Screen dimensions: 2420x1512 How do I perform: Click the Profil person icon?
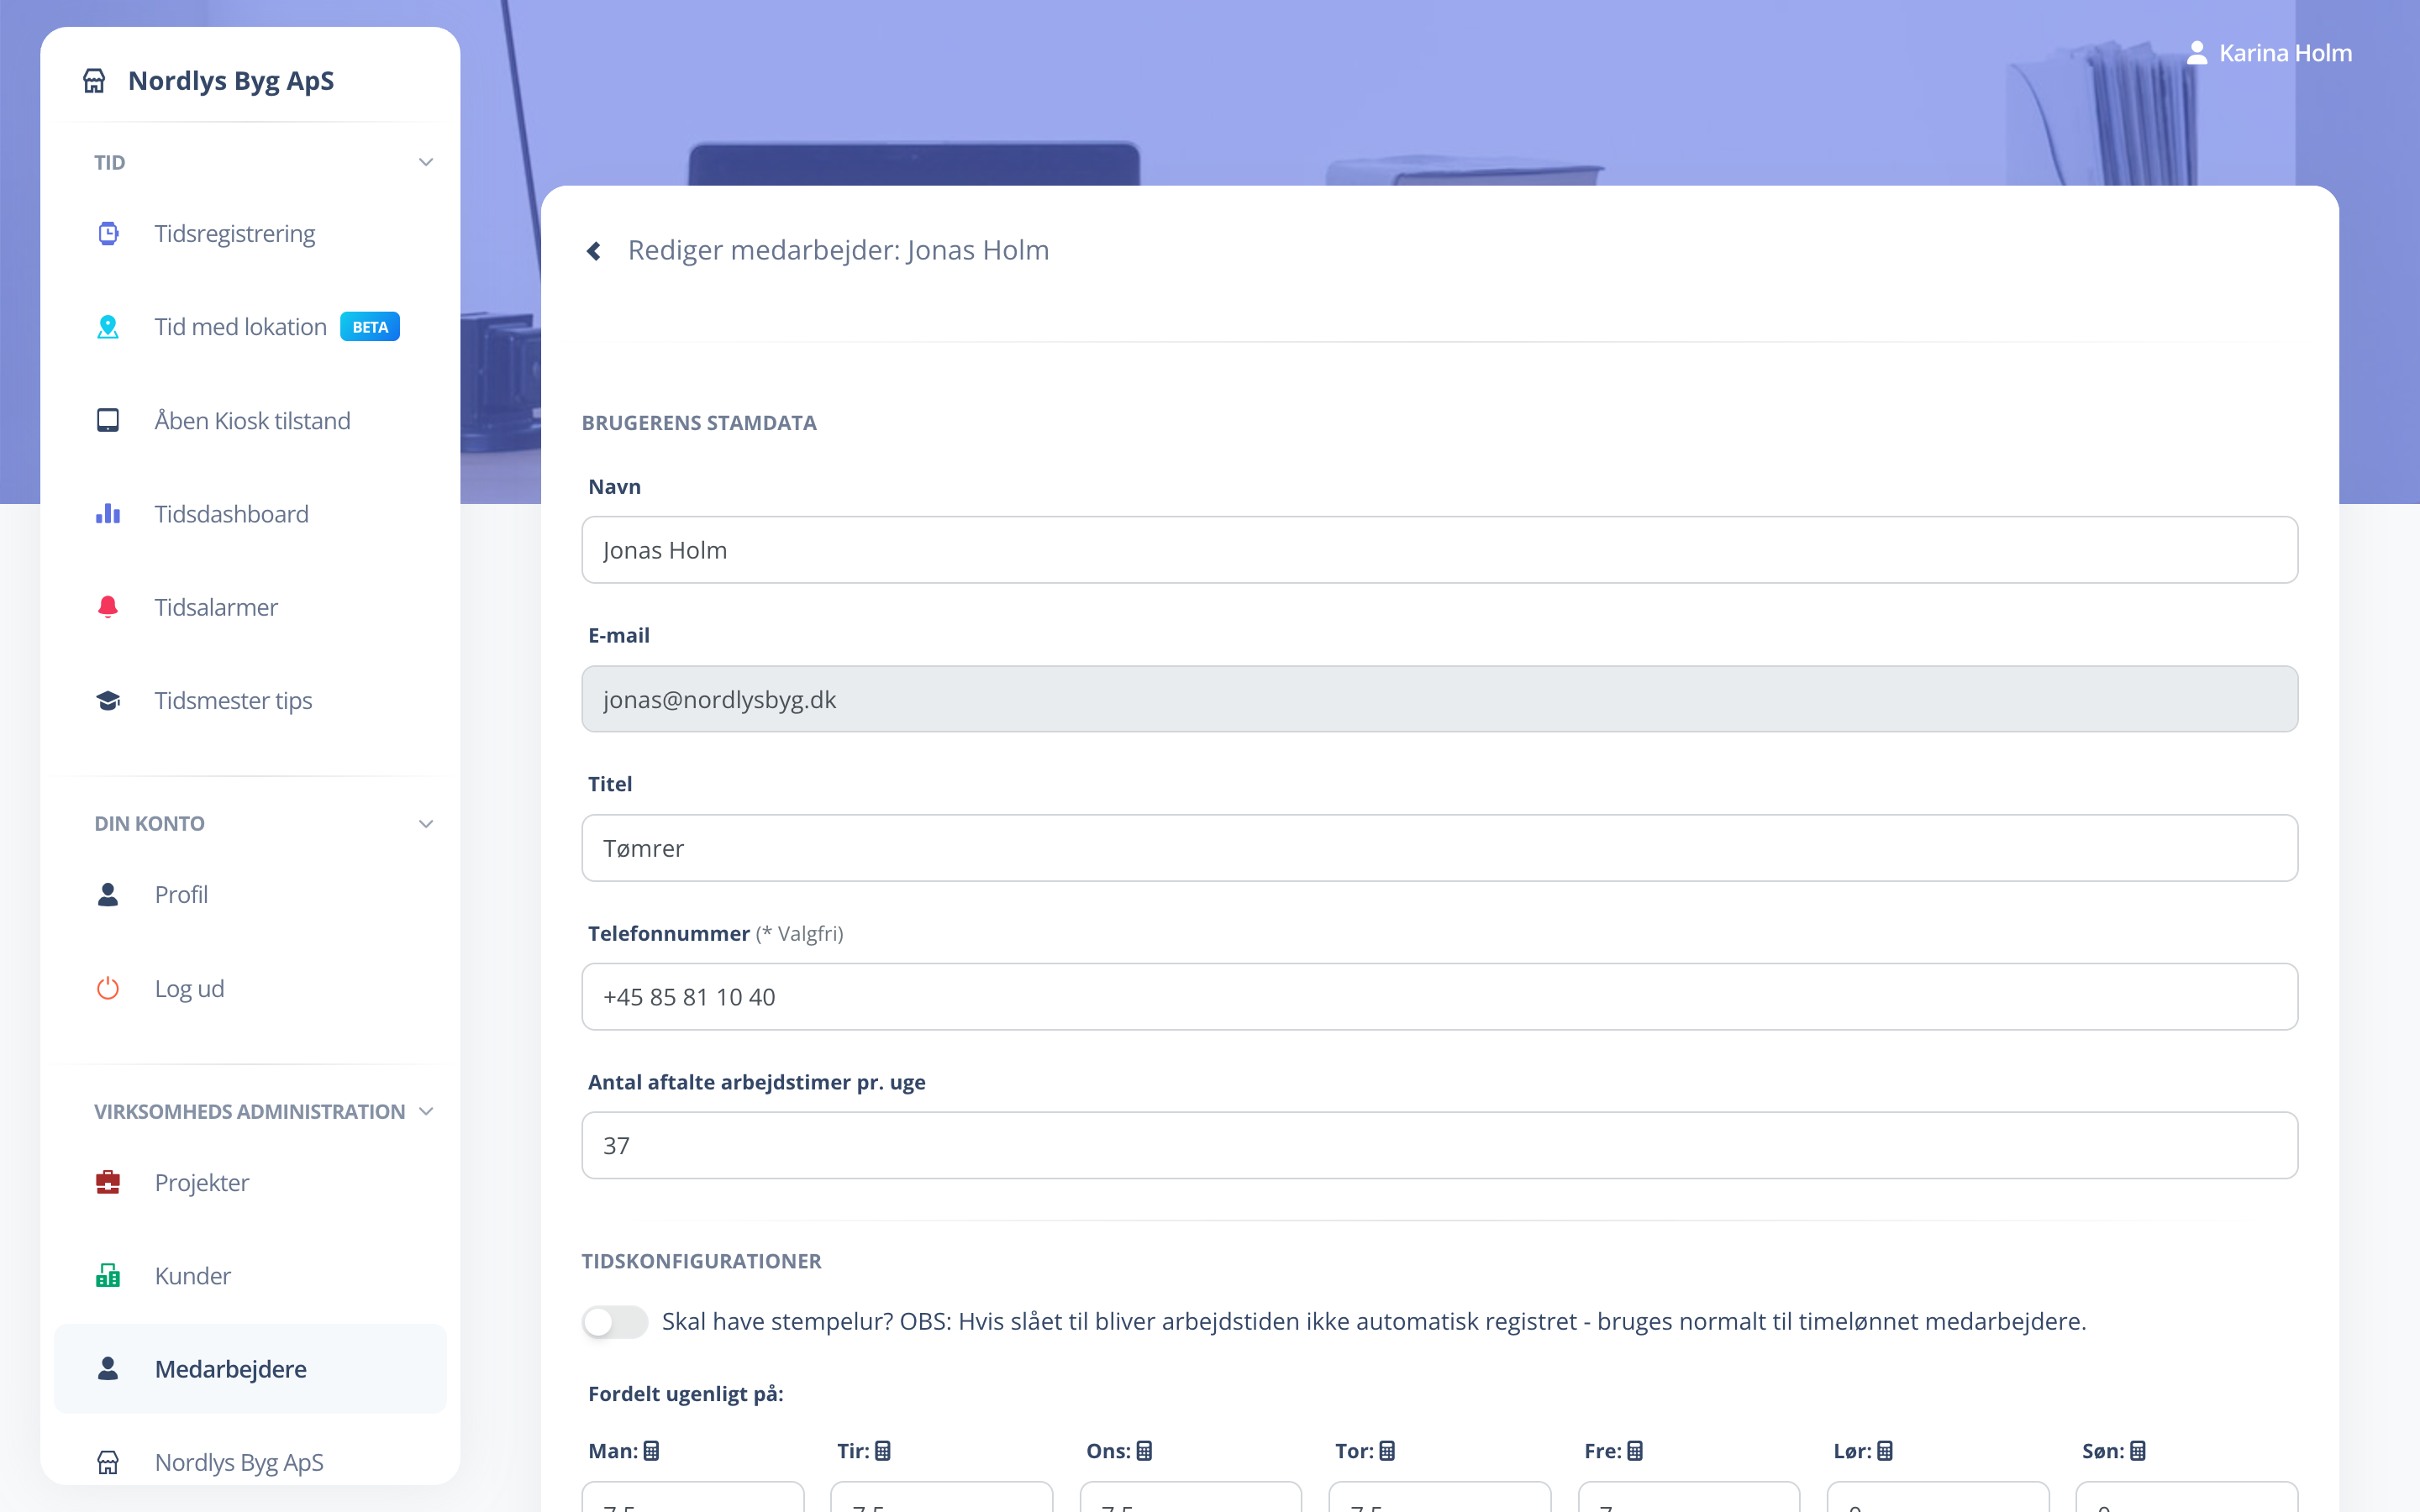coord(108,894)
